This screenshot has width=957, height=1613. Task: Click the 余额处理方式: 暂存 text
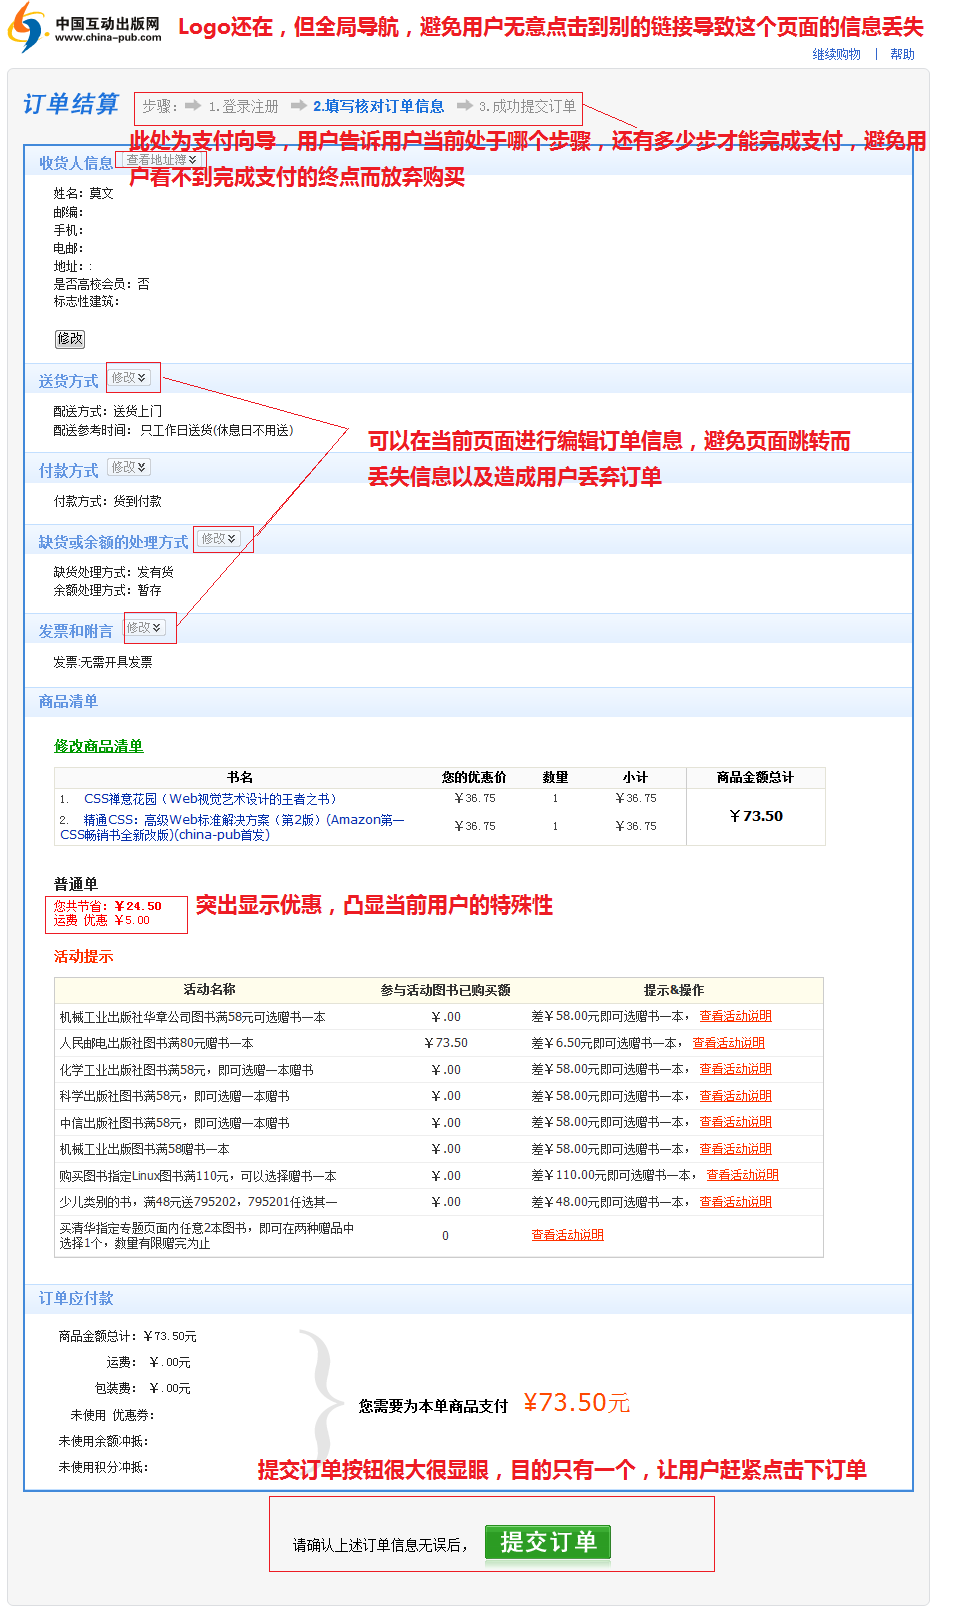[107, 590]
